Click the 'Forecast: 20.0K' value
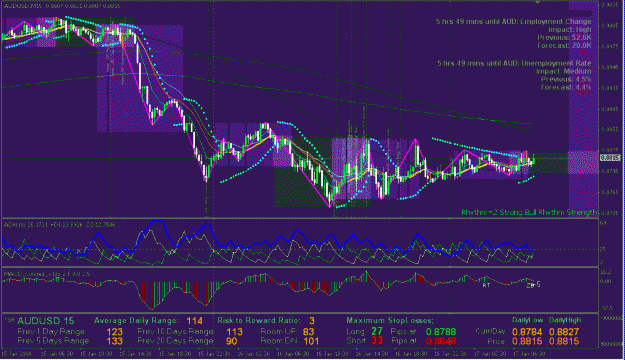The width and height of the screenshot is (625, 360). (564, 45)
